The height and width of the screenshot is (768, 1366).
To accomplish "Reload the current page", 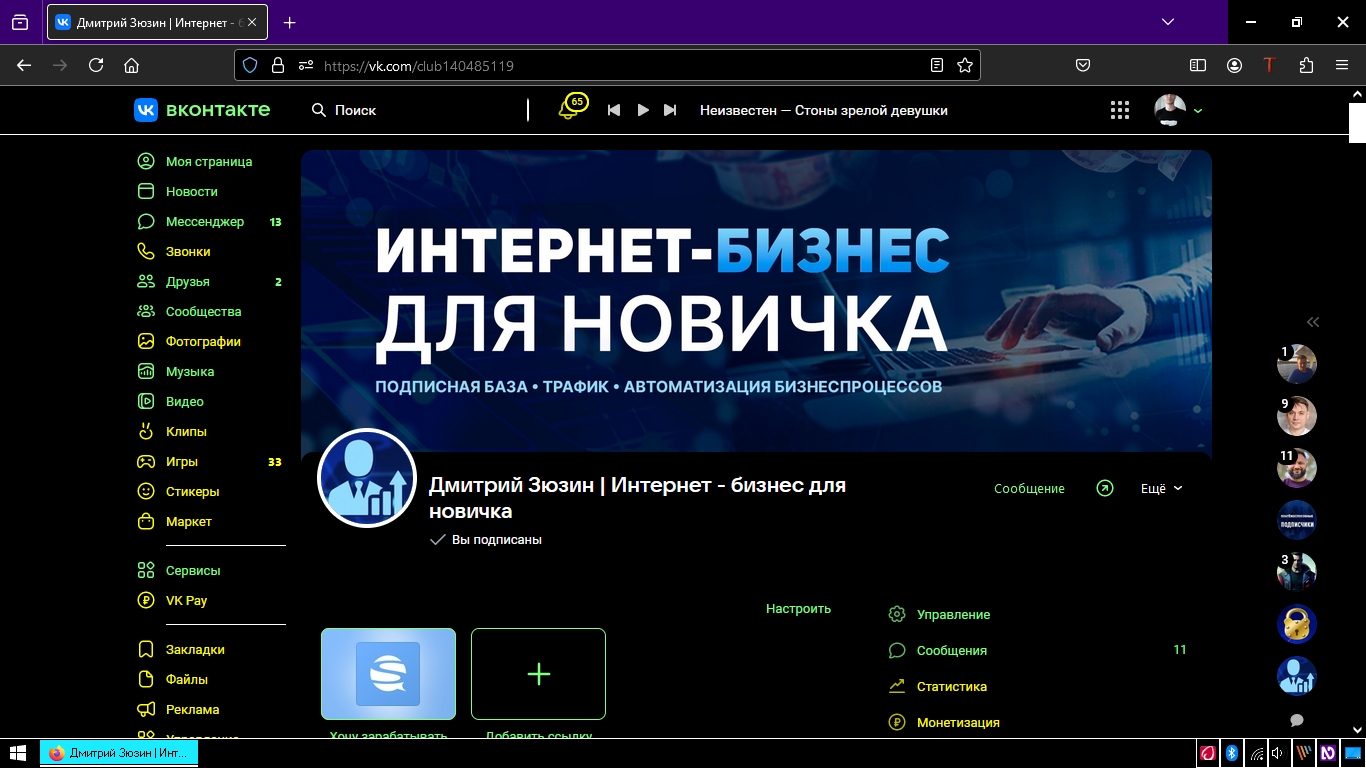I will pos(96,65).
